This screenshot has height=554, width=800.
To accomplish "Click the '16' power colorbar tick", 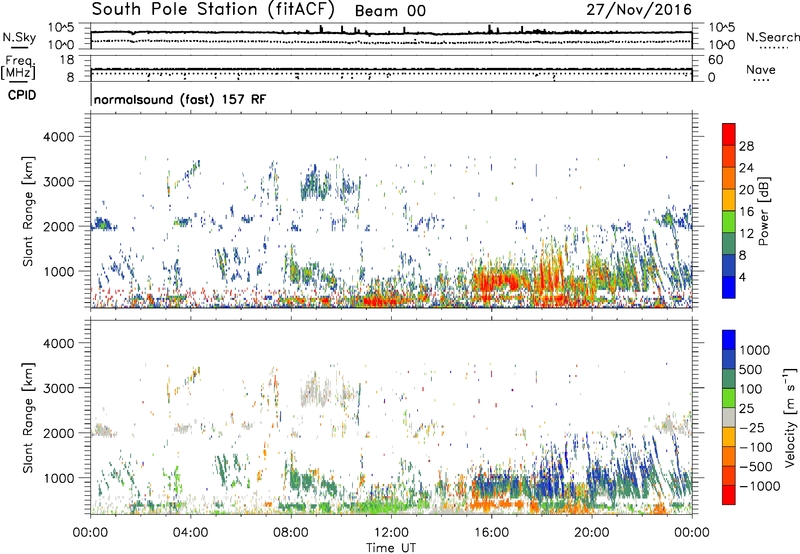I will pos(746,212).
